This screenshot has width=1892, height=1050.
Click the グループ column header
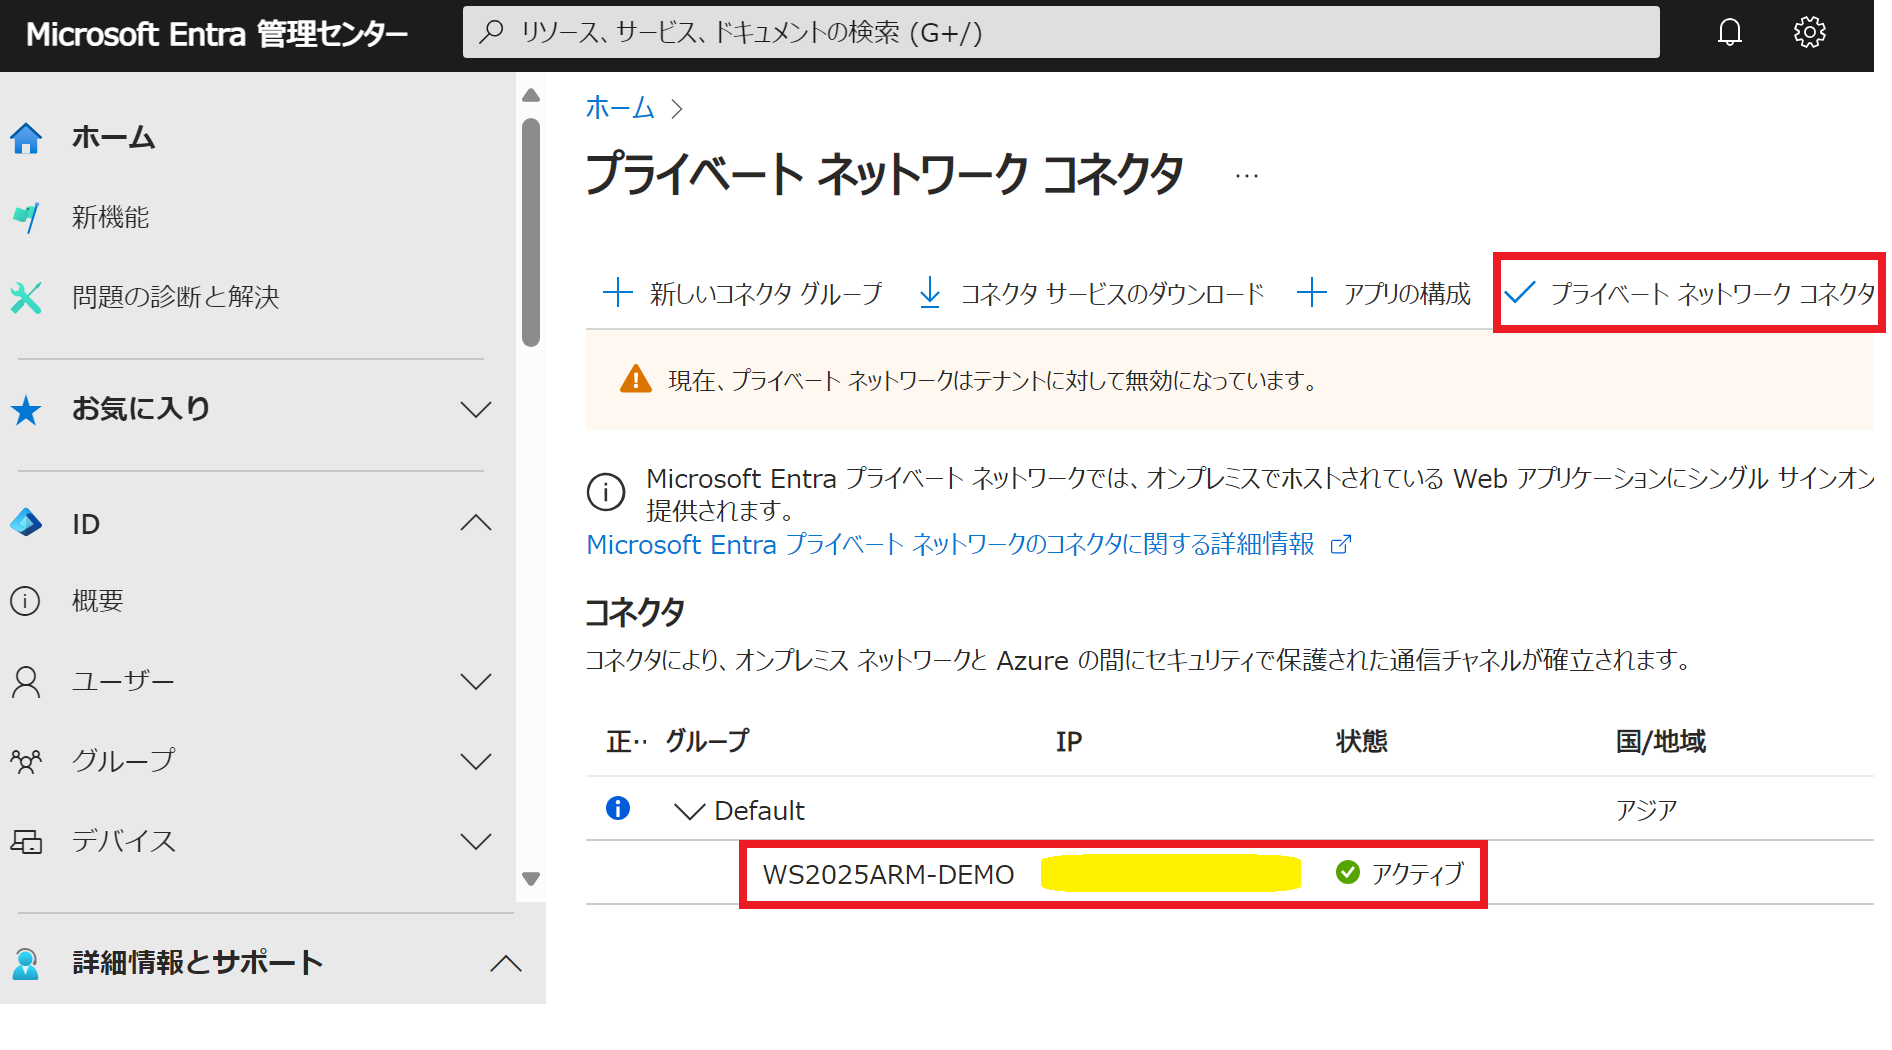[708, 741]
